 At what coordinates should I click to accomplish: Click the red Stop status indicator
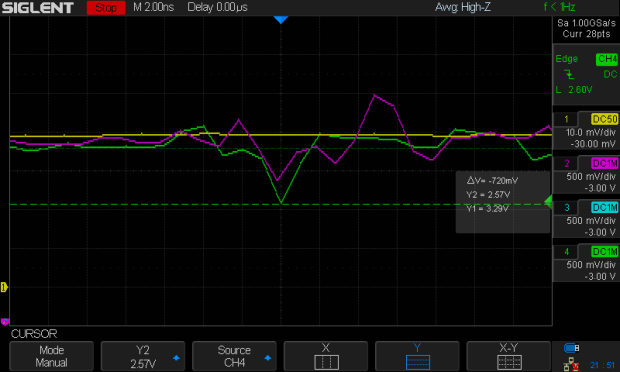(x=106, y=8)
